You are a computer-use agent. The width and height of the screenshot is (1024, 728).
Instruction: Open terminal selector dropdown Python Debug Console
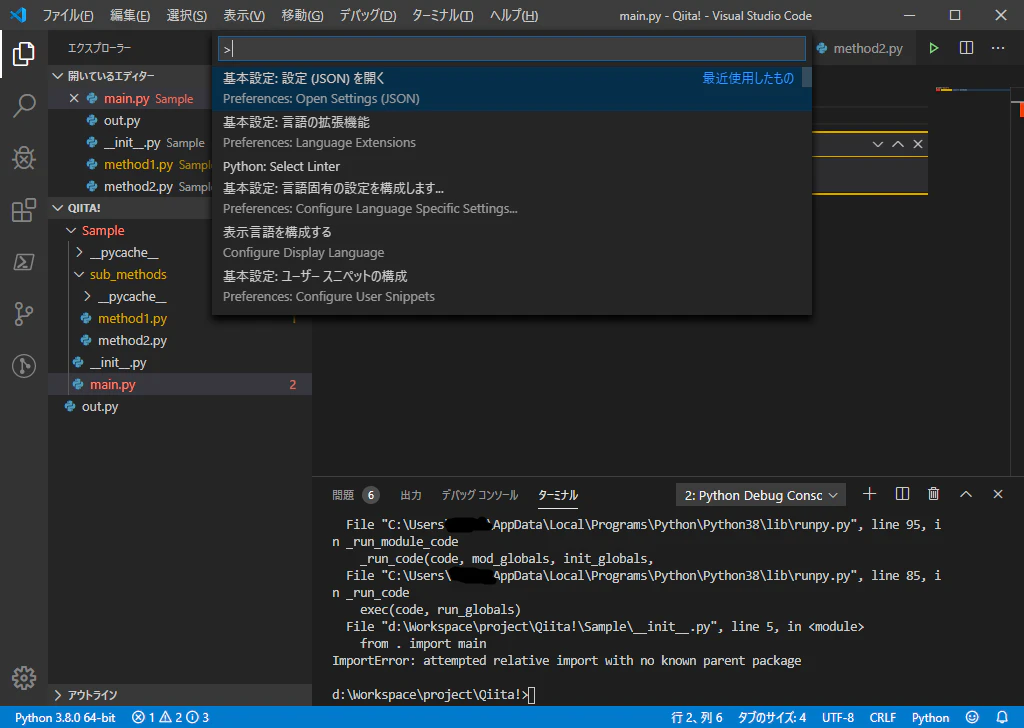(761, 496)
